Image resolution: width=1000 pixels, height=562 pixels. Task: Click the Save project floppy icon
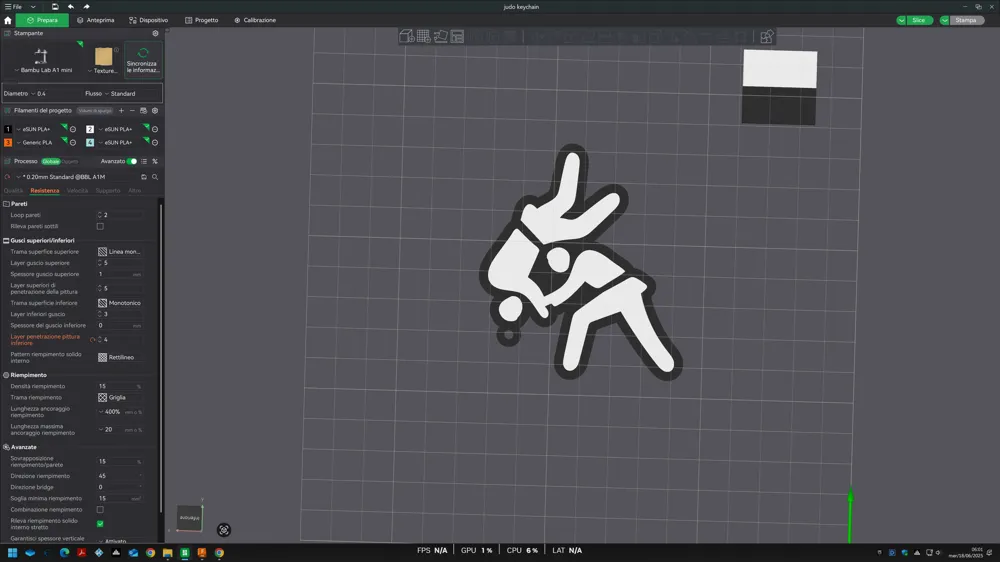coord(55,6)
